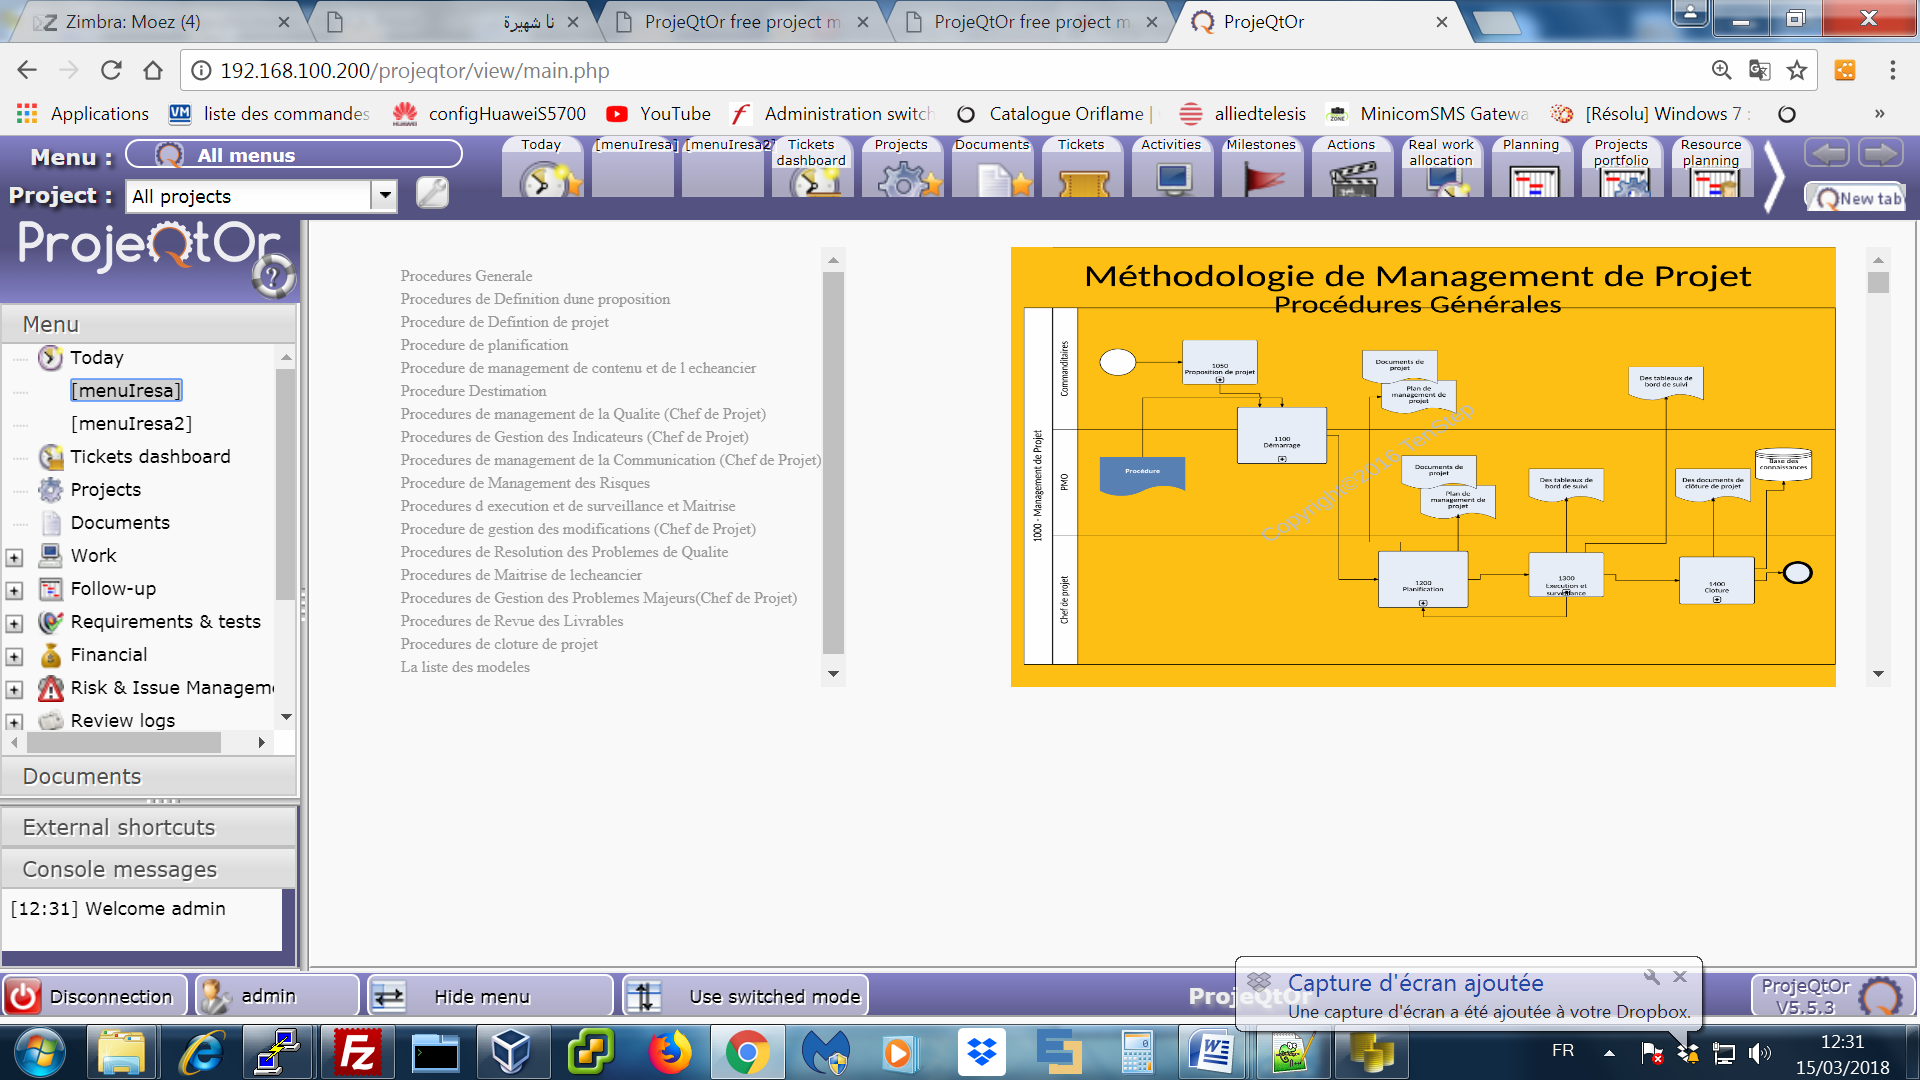Viewport: 1920px width, 1080px height.
Task: Open Firefox from the Windows taskbar
Action: [x=668, y=1053]
